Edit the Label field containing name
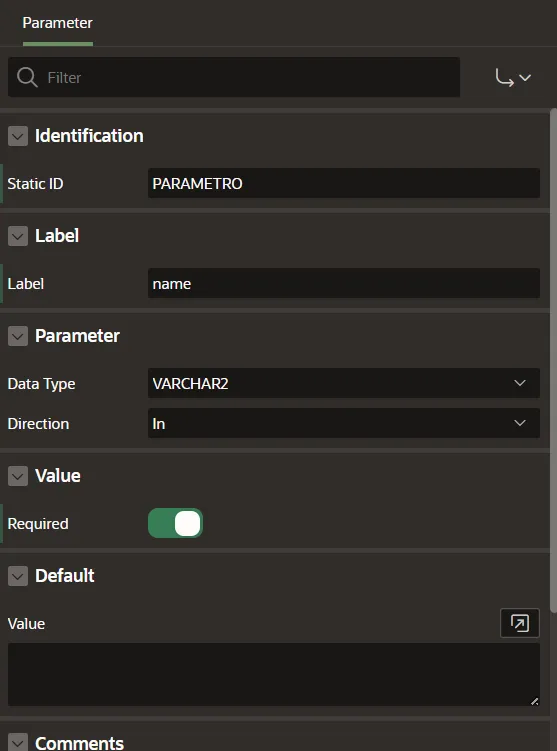The width and height of the screenshot is (557, 751). 343,283
